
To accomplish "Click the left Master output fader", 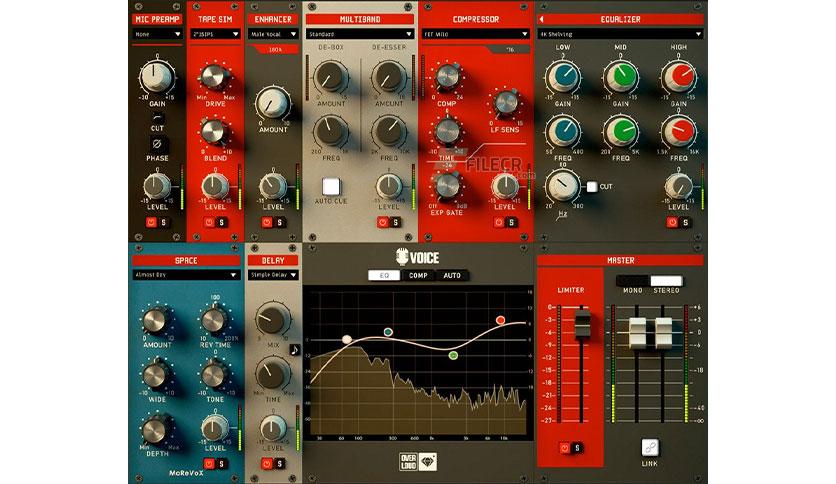I will (x=637, y=333).
